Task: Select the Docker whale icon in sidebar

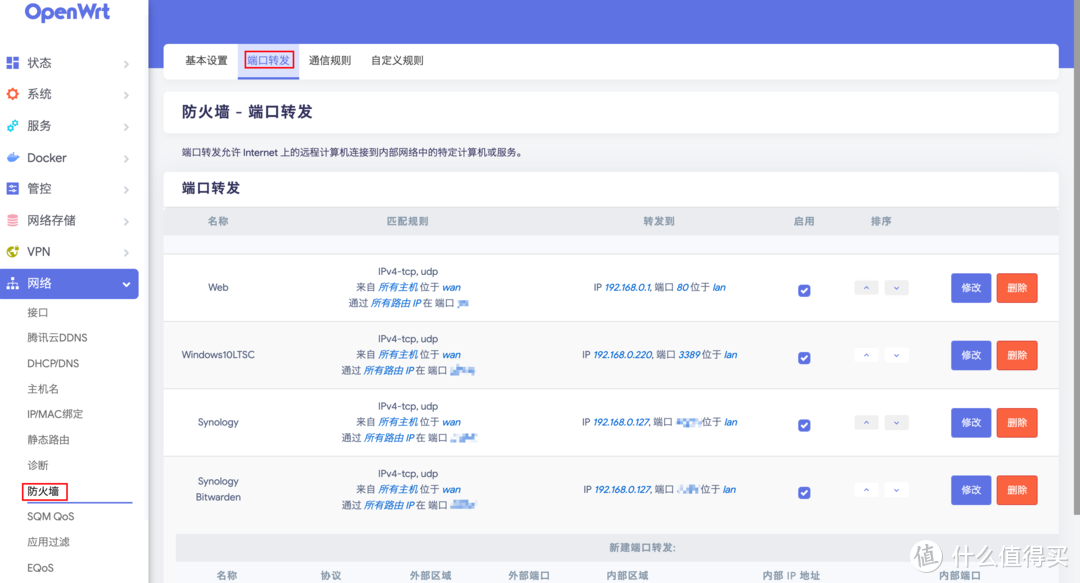Action: pyautogui.click(x=15, y=157)
